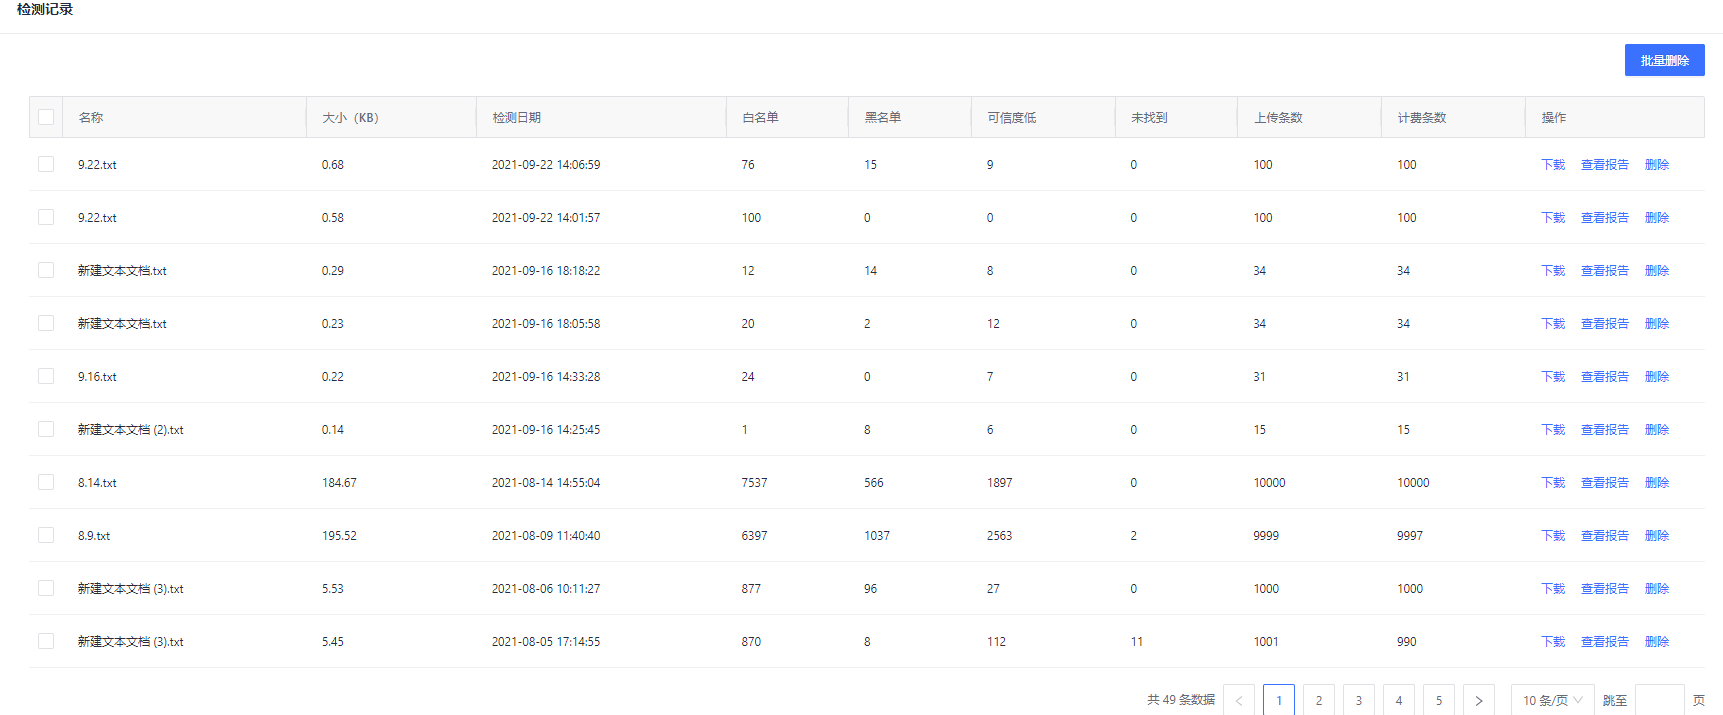The height and width of the screenshot is (715, 1723).
Task: Open pagination page 3
Action: pyautogui.click(x=1359, y=700)
